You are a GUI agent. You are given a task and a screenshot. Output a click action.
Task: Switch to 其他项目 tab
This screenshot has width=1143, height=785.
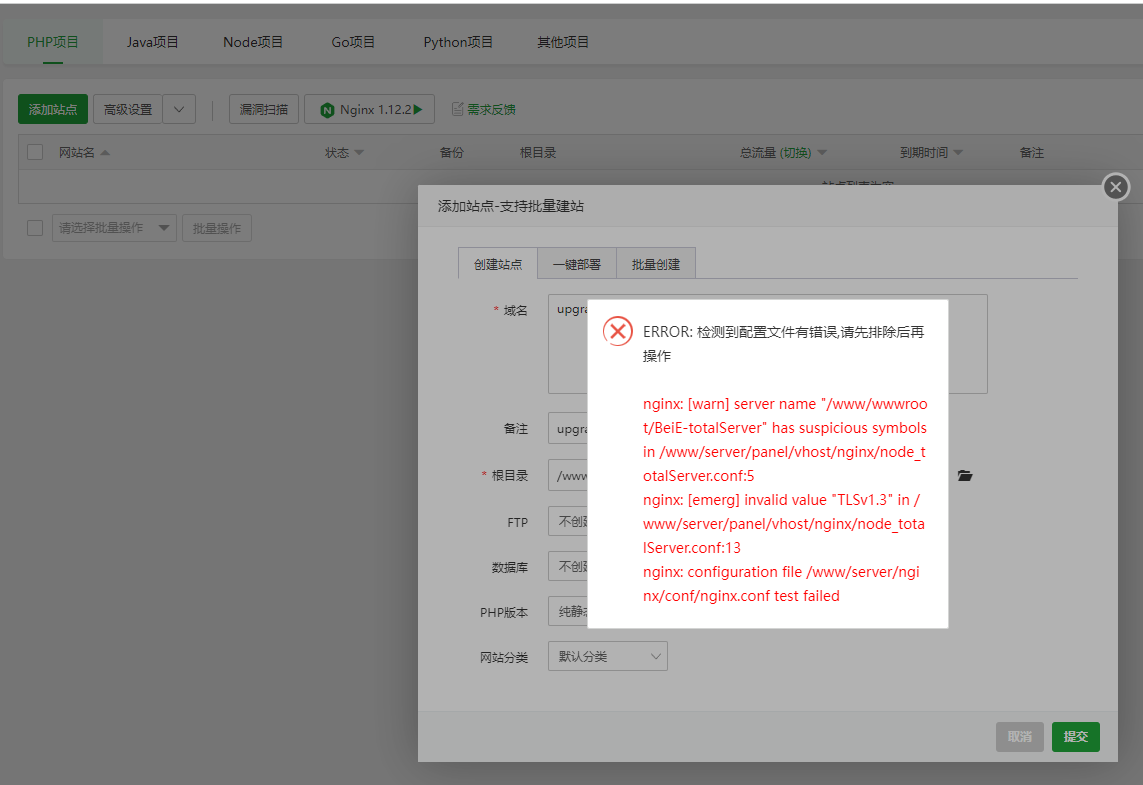click(x=563, y=42)
